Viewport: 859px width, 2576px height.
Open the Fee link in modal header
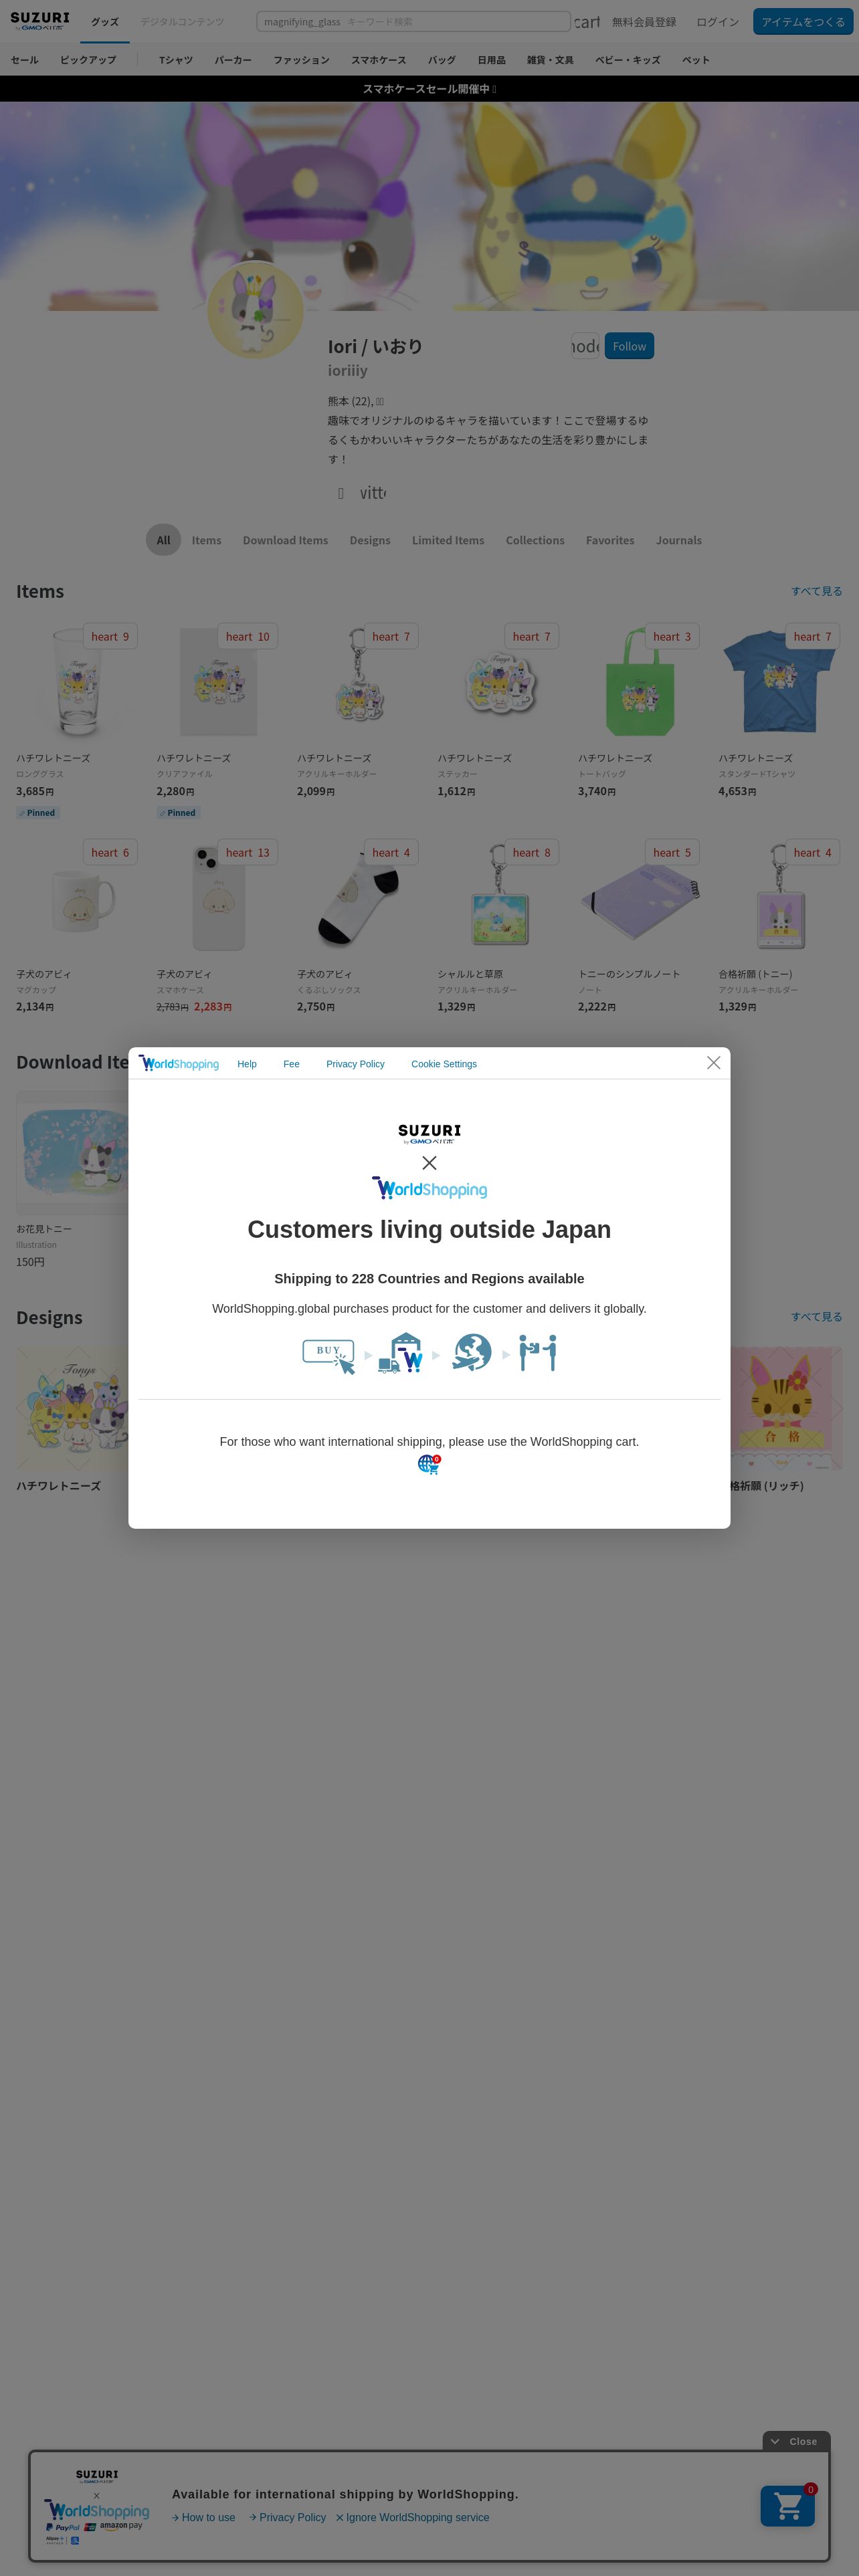(291, 1064)
